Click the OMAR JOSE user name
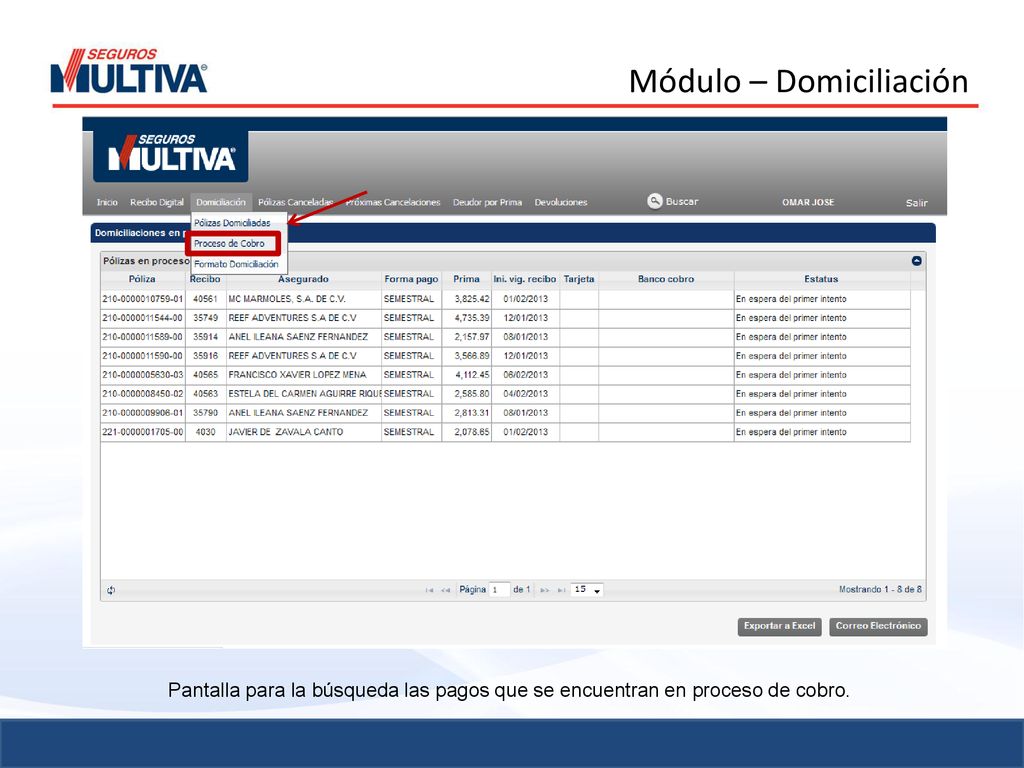The image size is (1024, 768). pos(808,202)
